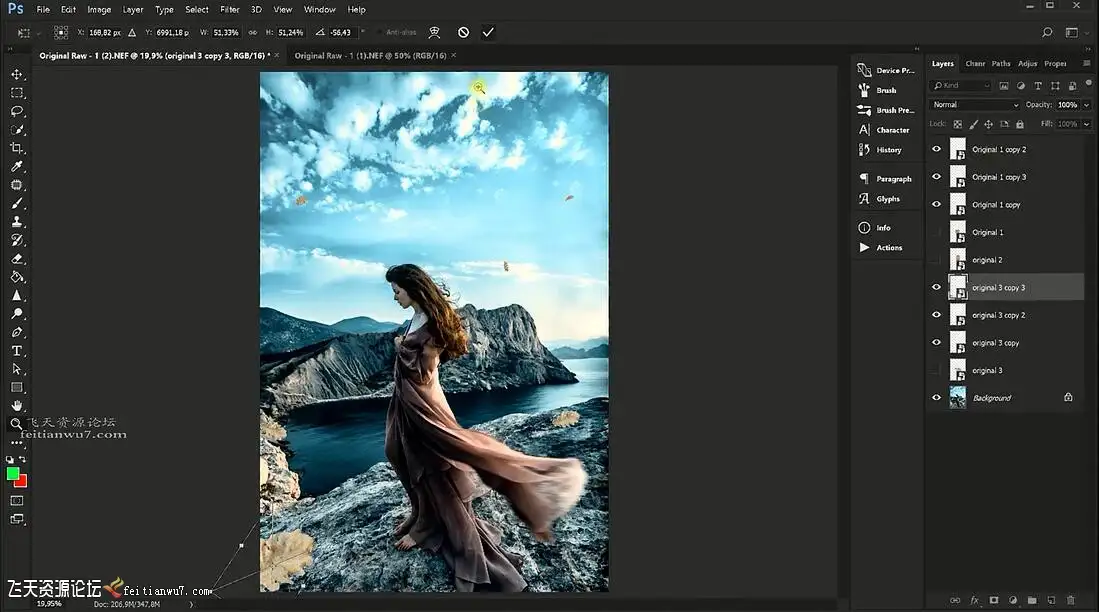
Task: Open the Filter menu
Action: 229,9
